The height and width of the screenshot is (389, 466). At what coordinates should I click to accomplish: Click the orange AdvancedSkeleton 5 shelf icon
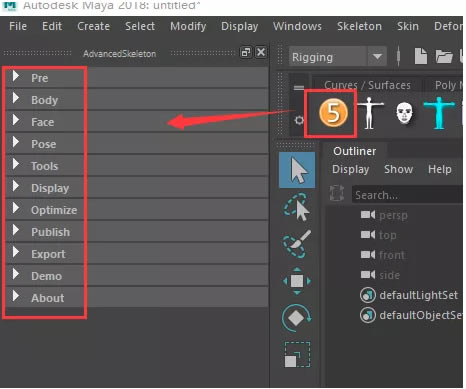(x=333, y=113)
